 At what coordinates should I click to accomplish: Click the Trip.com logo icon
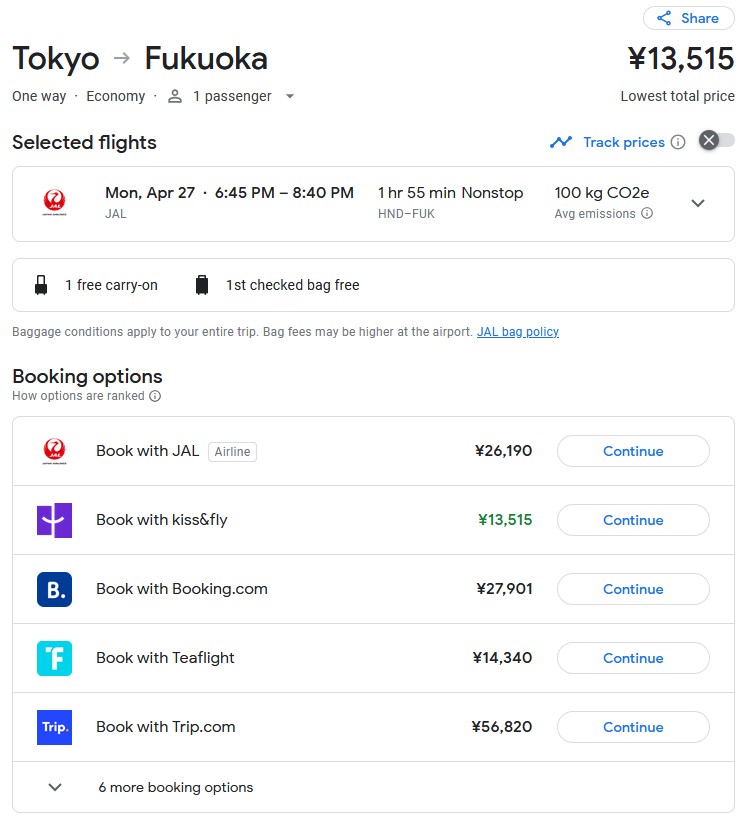coord(55,727)
